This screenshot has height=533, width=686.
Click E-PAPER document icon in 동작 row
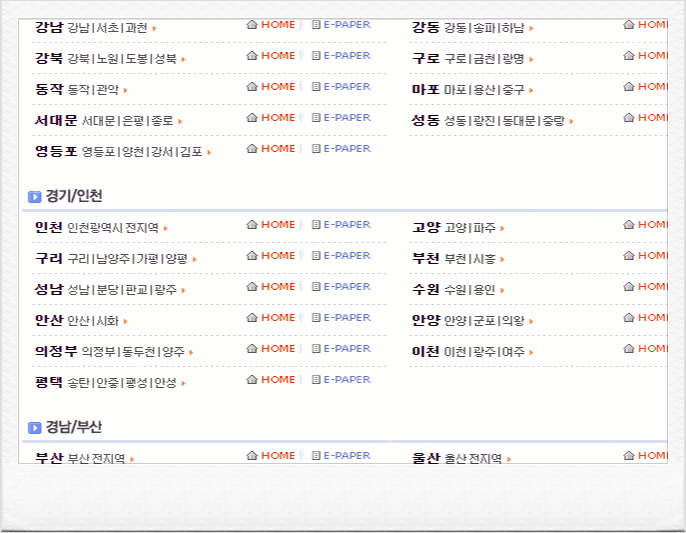pyautogui.click(x=316, y=87)
